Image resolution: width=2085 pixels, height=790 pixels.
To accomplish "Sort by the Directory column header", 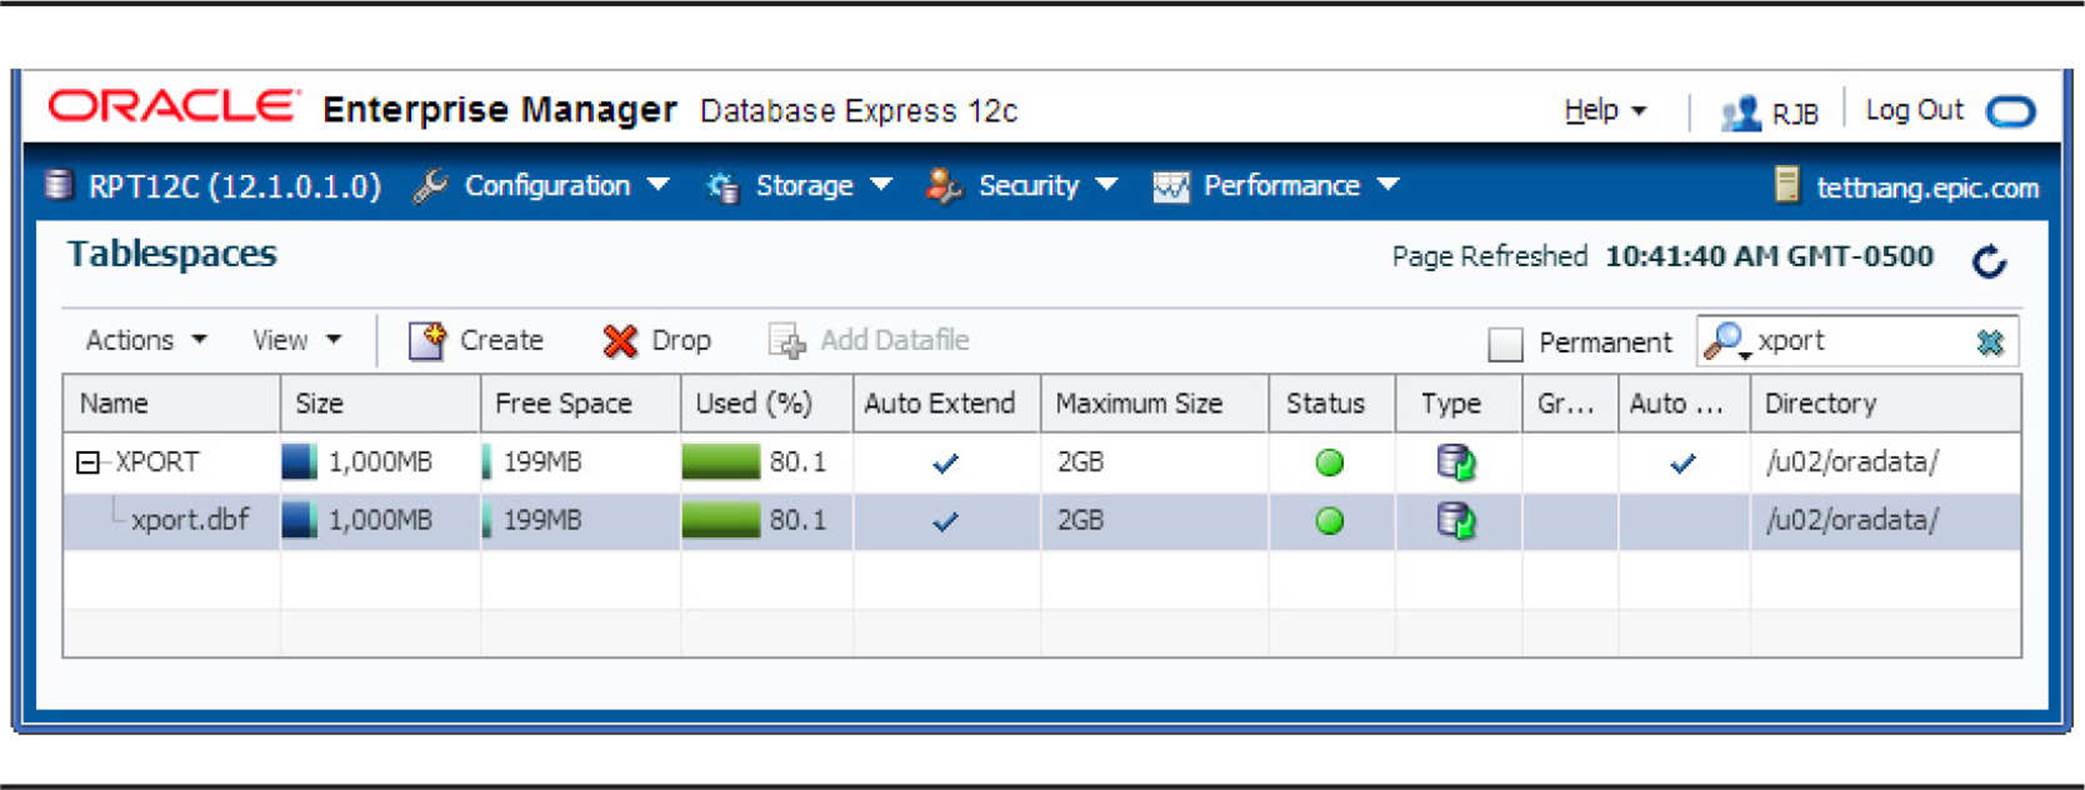I will click(1885, 403).
